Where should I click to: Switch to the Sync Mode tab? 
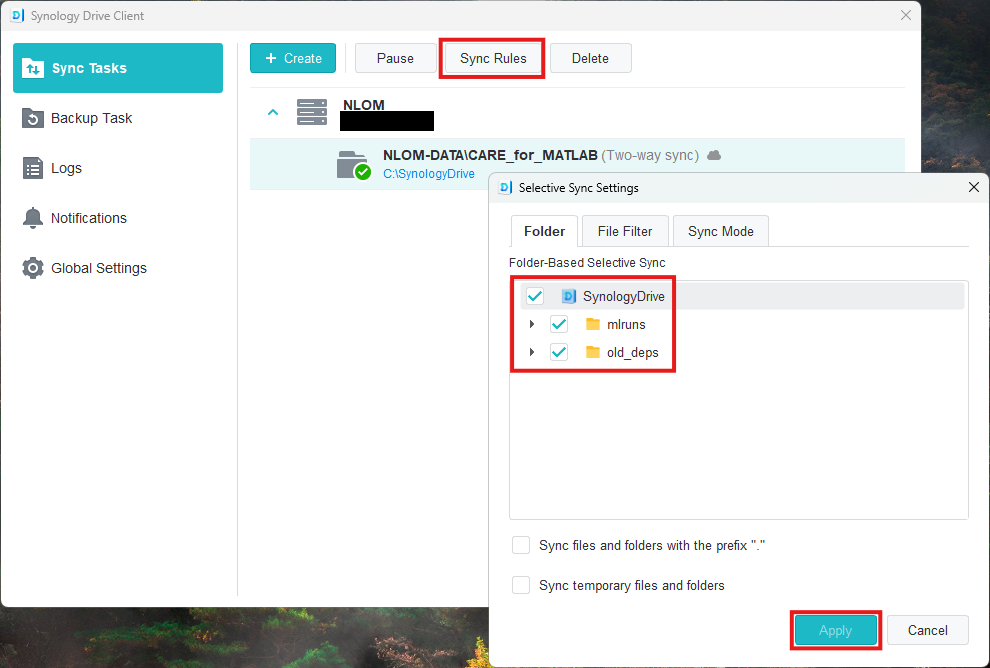(x=720, y=231)
